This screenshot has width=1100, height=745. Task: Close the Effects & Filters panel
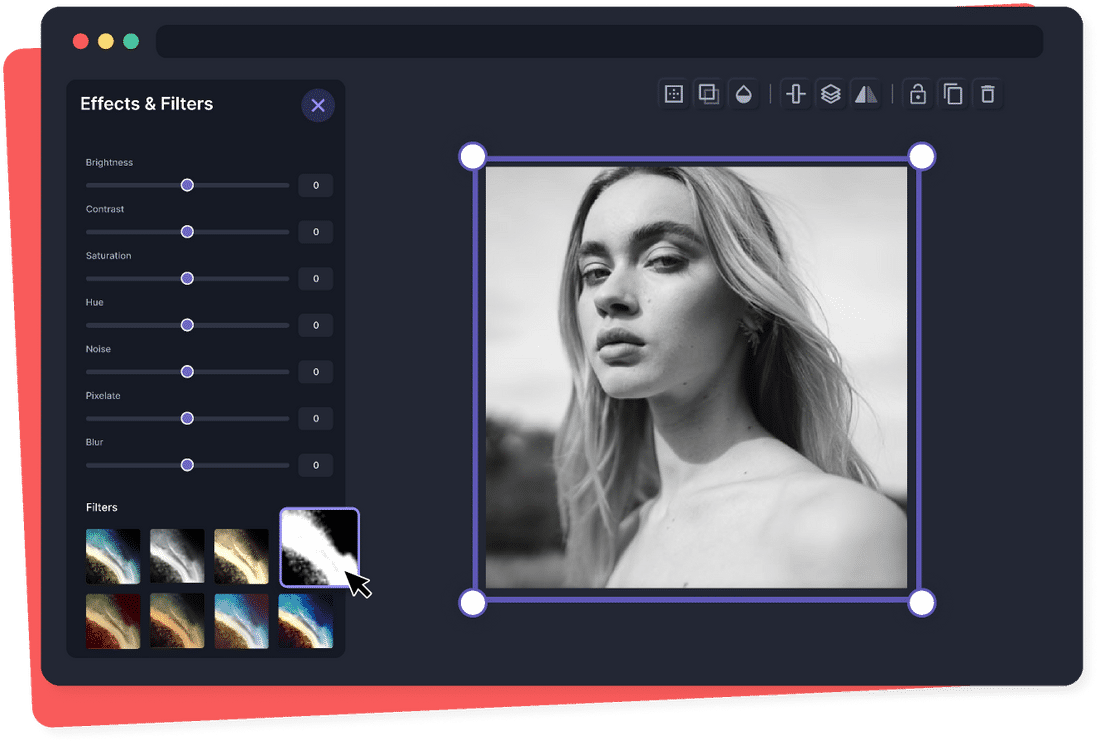(318, 105)
